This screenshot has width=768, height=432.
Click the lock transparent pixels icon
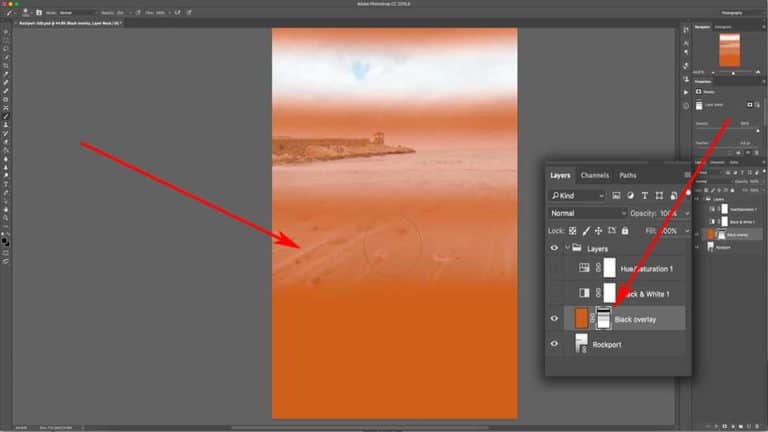[x=574, y=230]
